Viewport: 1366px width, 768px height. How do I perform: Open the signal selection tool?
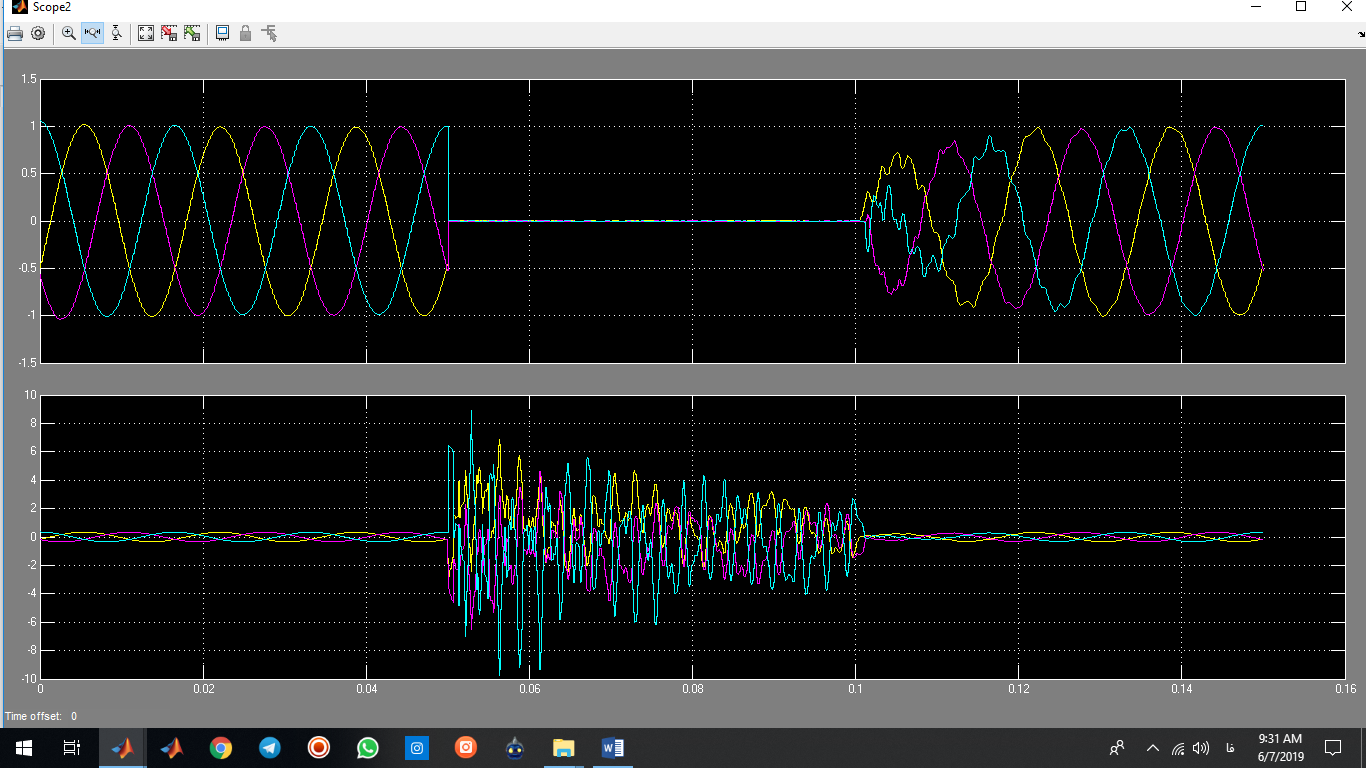pyautogui.click(x=269, y=33)
